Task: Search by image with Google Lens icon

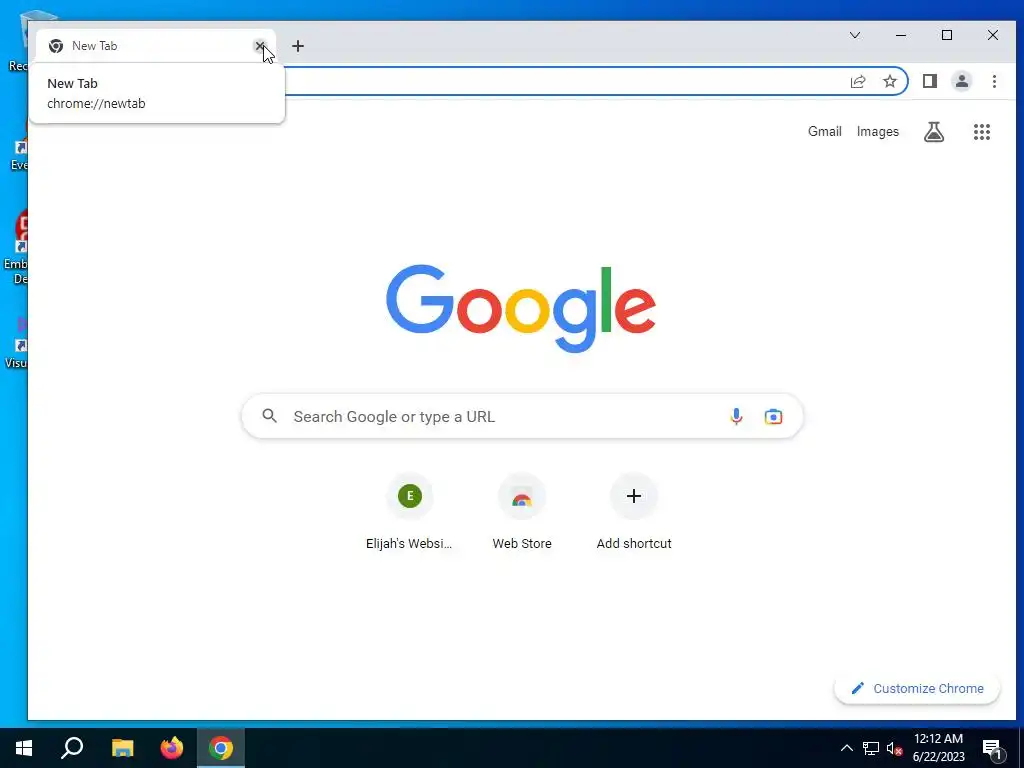Action: coord(773,416)
